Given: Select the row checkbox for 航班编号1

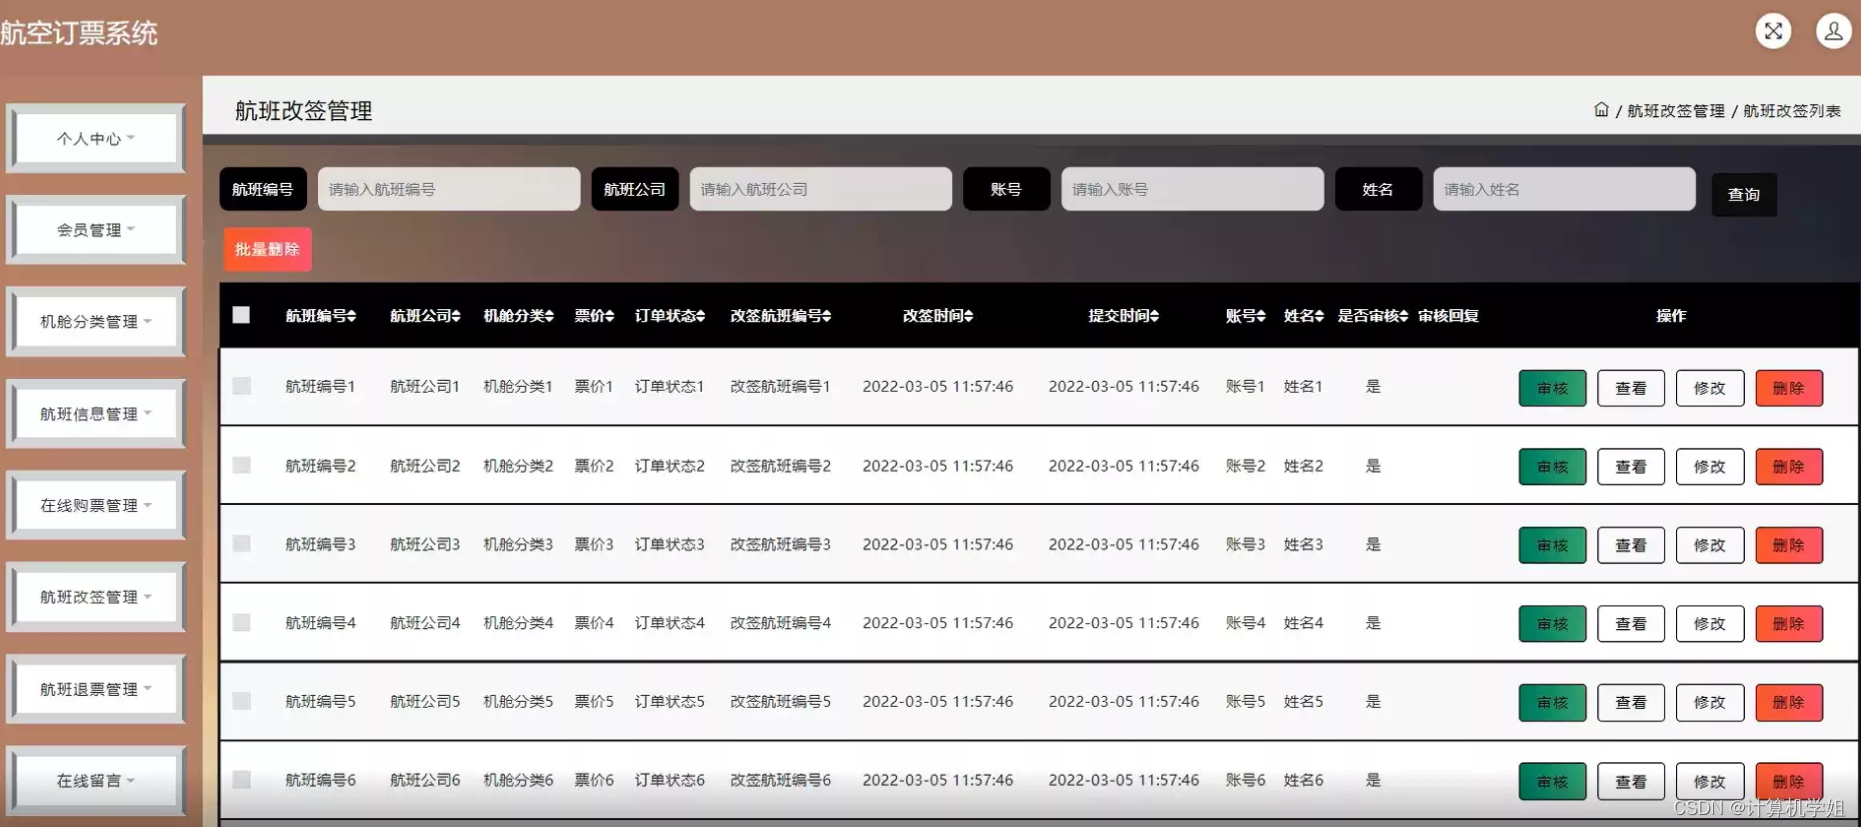Looking at the screenshot, I should point(241,386).
